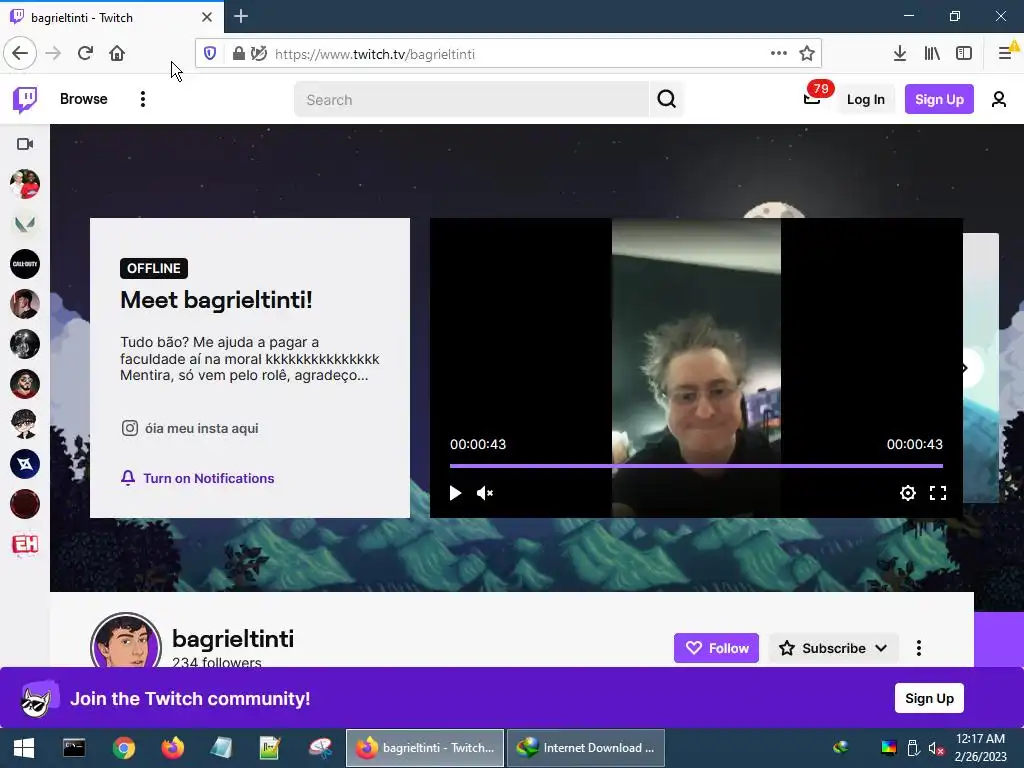
Task: Toggle the Firefox sidebar
Action: pos(964,54)
